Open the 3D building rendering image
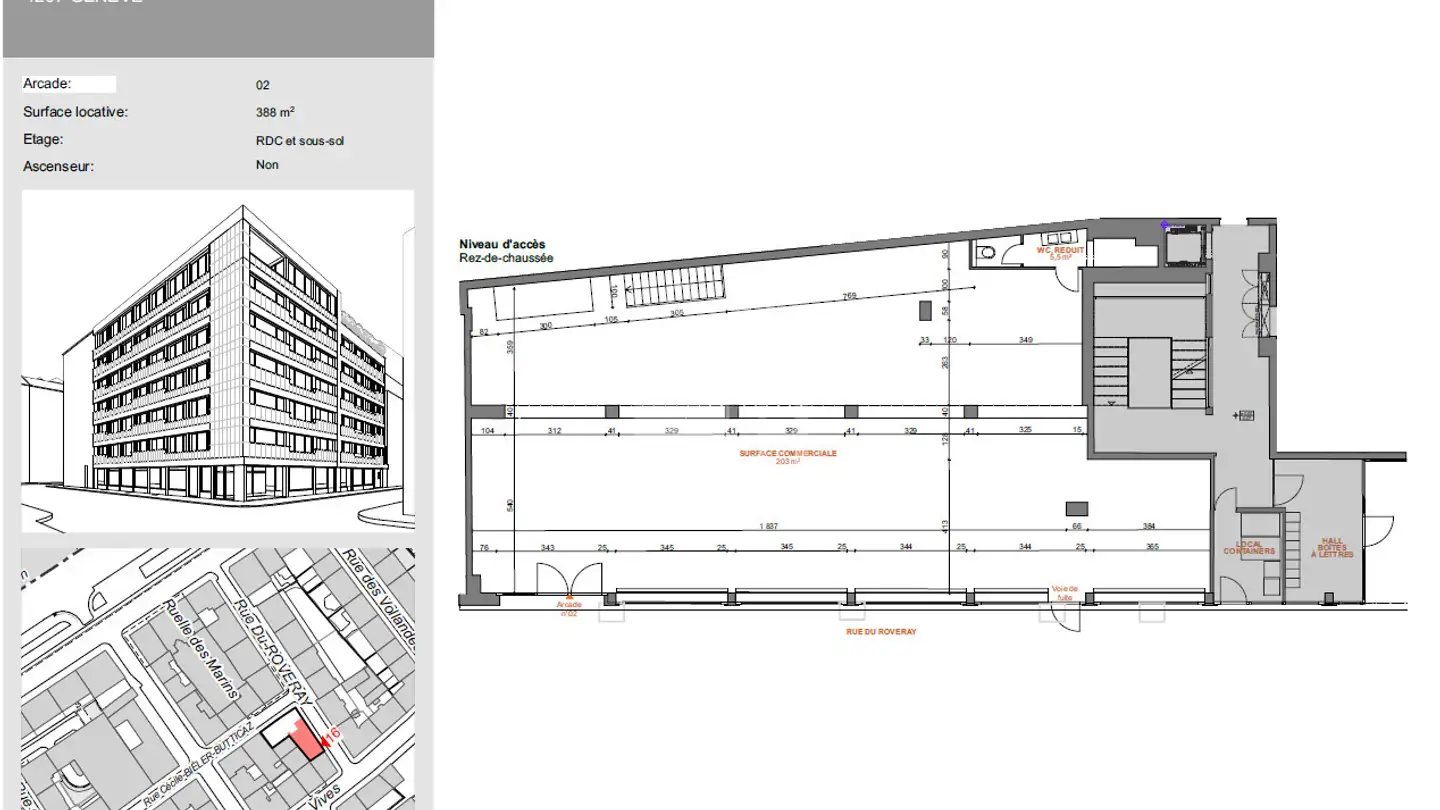Image resolution: width=1440 pixels, height=810 pixels. click(x=217, y=360)
